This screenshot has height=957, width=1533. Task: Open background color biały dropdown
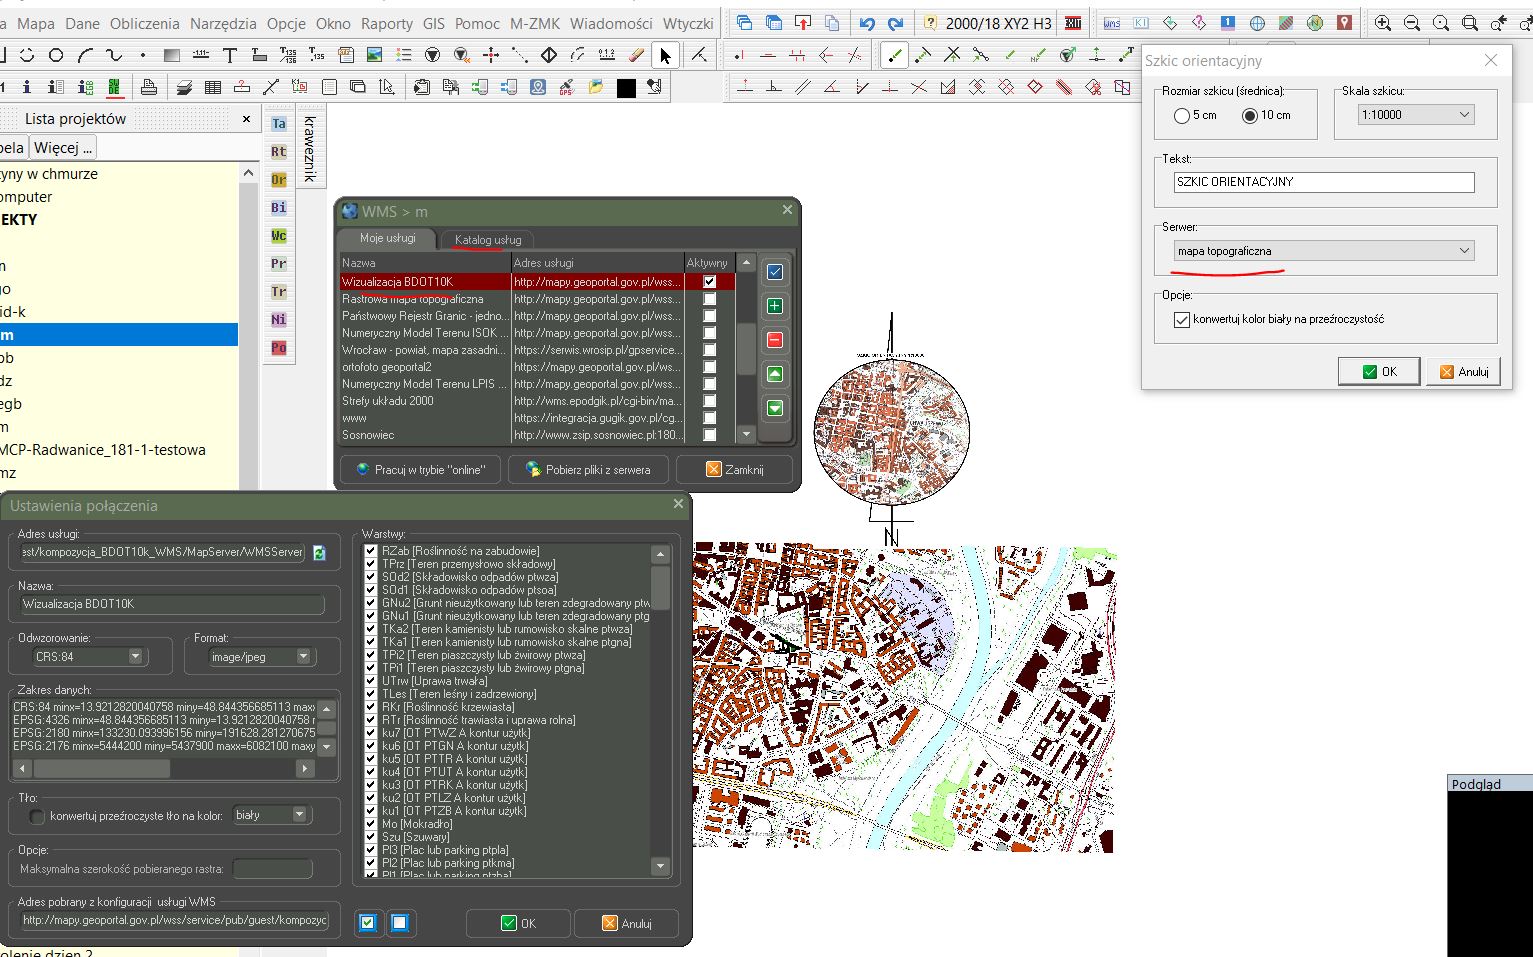click(x=270, y=815)
